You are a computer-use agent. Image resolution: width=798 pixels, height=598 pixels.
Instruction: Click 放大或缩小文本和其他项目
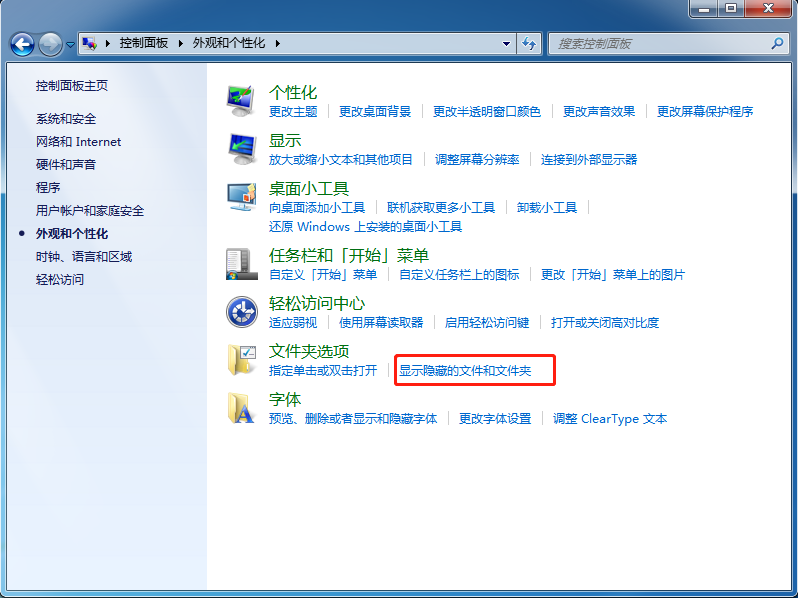click(340, 159)
